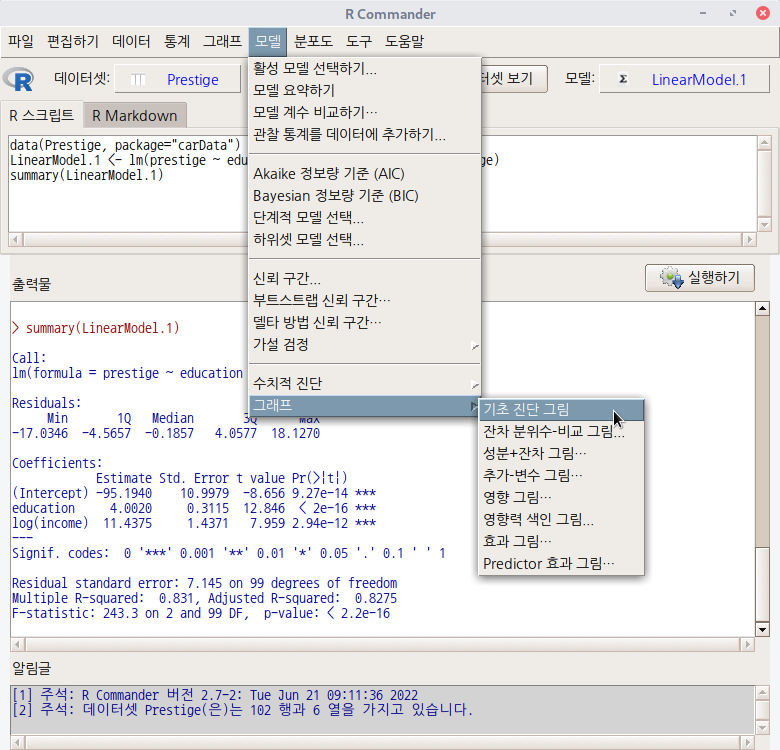This screenshot has width=780, height=750.
Task: Click script editor scroll left arrow
Action: point(15,240)
